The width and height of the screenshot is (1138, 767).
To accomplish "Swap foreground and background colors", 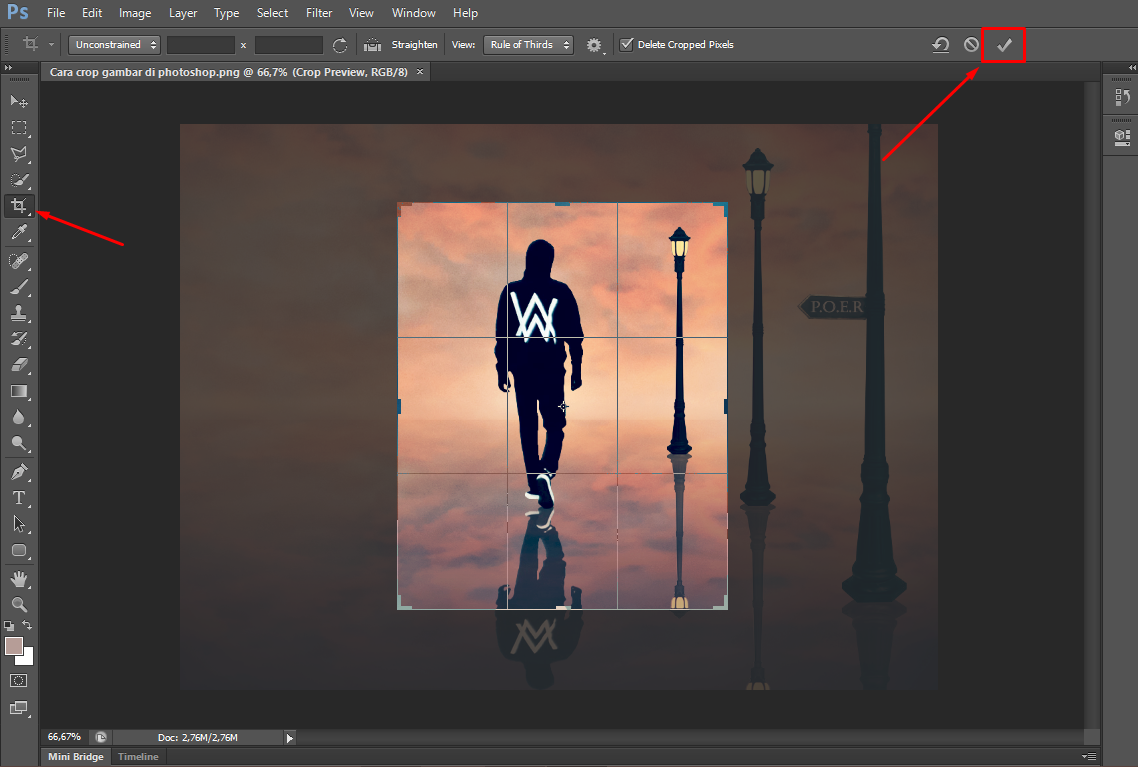I will [x=27, y=625].
